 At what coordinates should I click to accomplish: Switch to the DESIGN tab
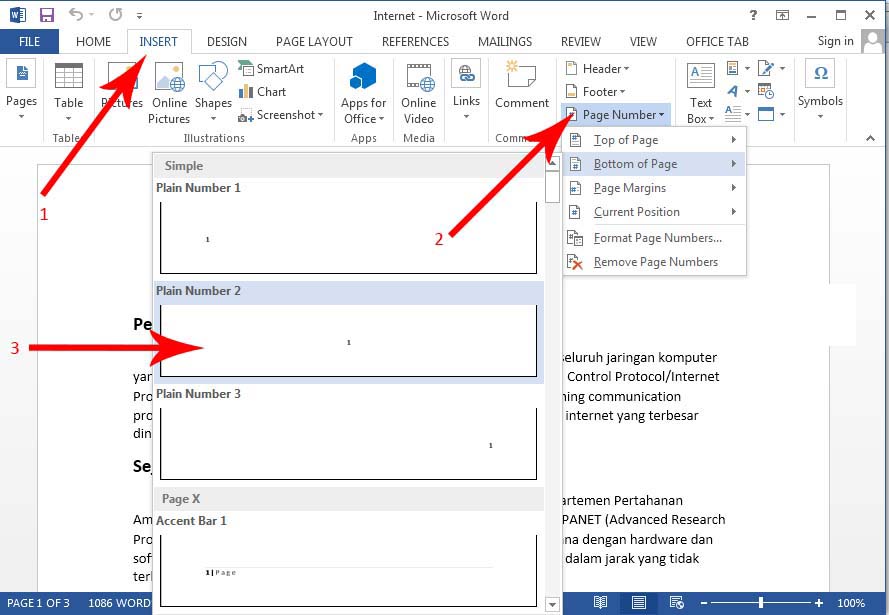(227, 41)
